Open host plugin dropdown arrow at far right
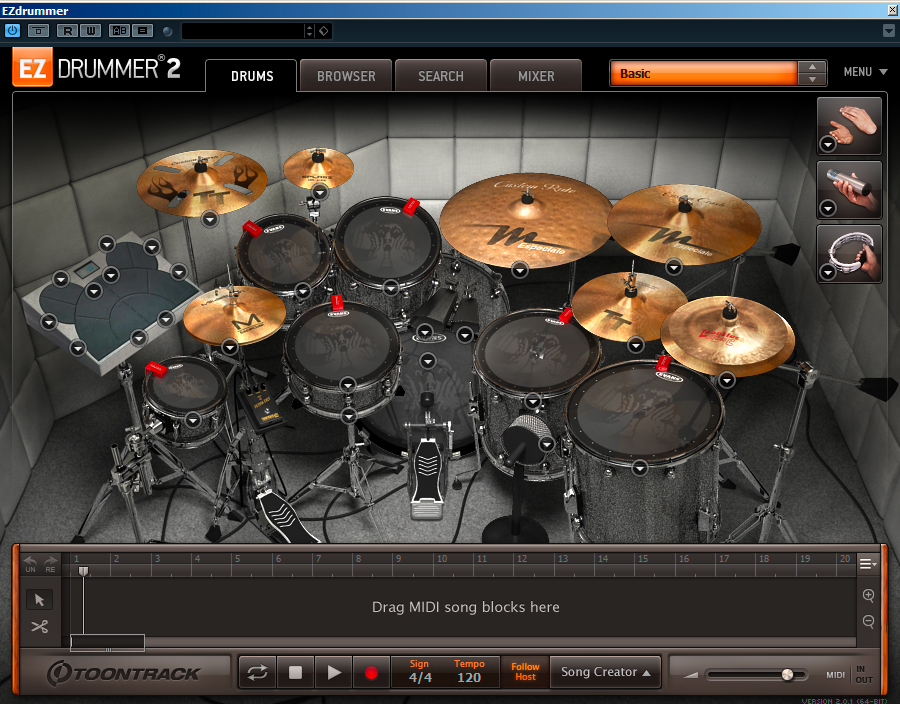900x704 pixels. click(889, 31)
